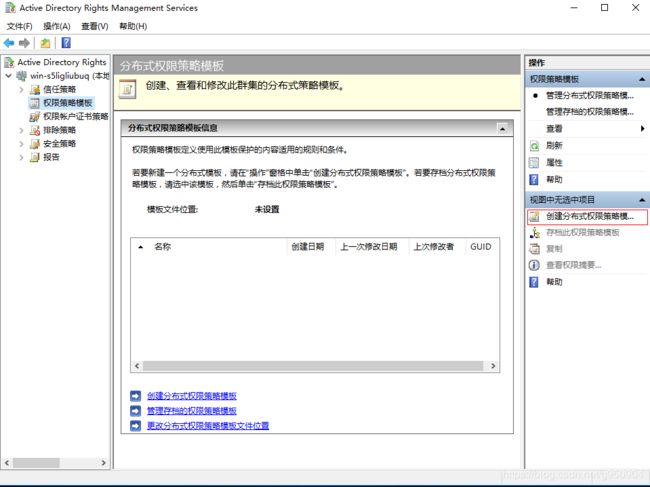Click the 属性 properties icon

534,162
